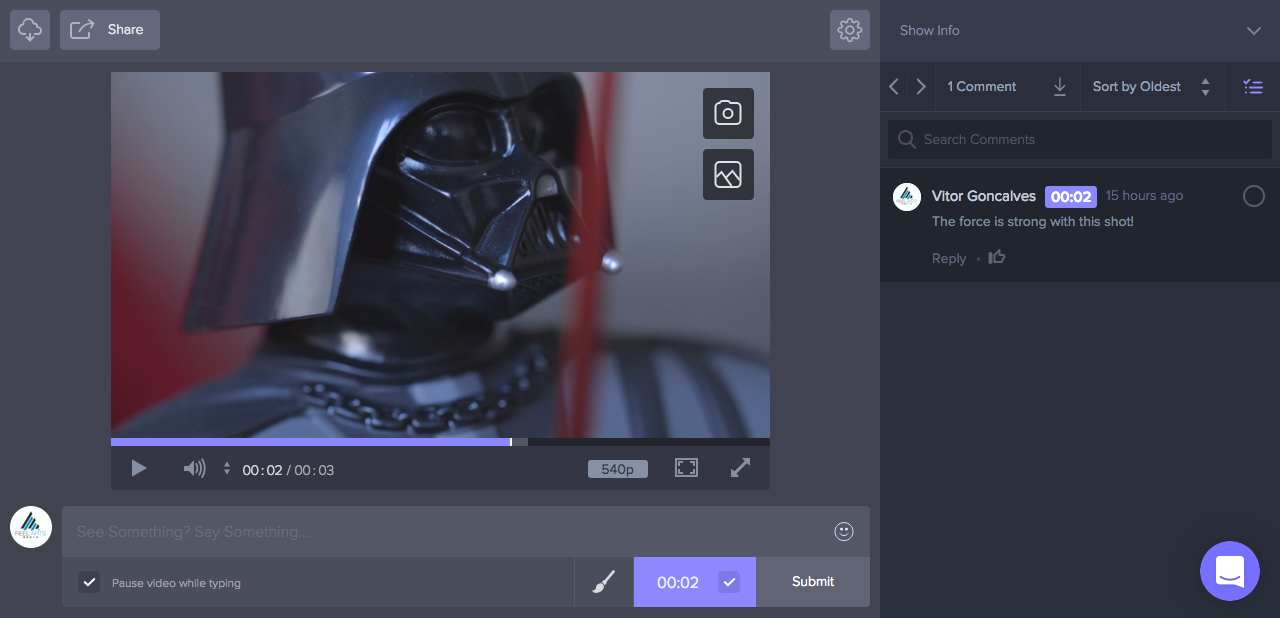1280x618 pixels.
Task: Reply to Vitor Goncalves' comment
Action: click(x=949, y=259)
